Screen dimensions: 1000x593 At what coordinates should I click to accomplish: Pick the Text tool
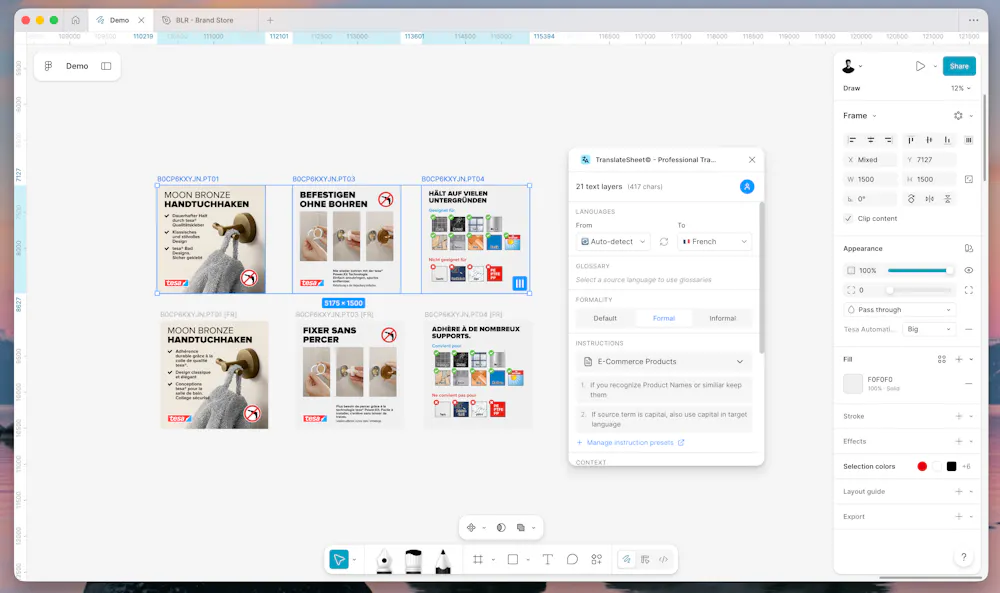(x=548, y=560)
